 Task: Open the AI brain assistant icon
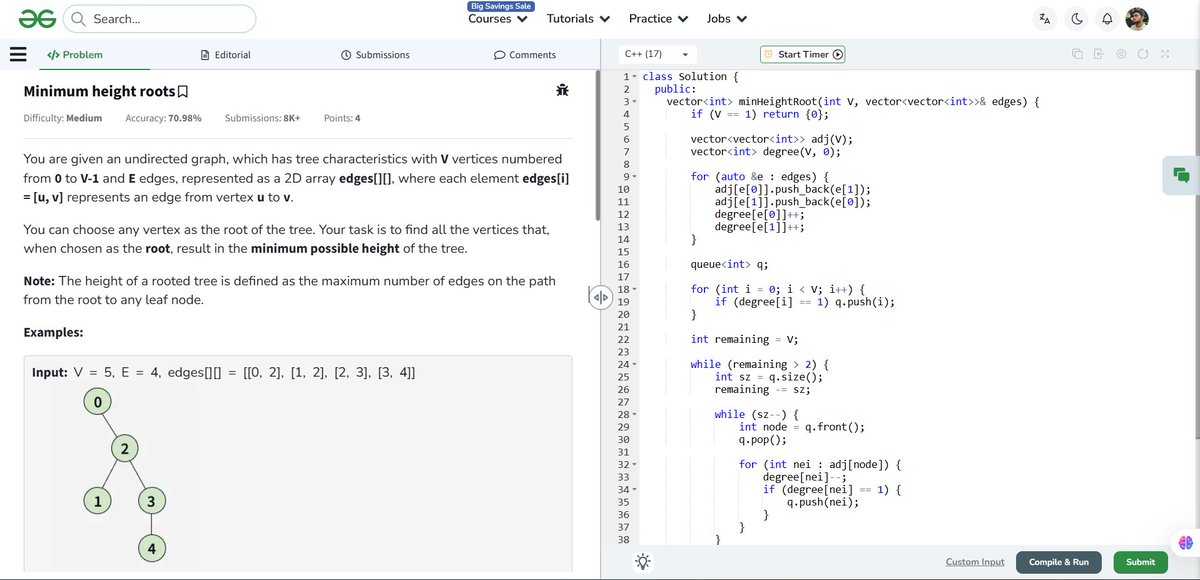pos(1186,543)
